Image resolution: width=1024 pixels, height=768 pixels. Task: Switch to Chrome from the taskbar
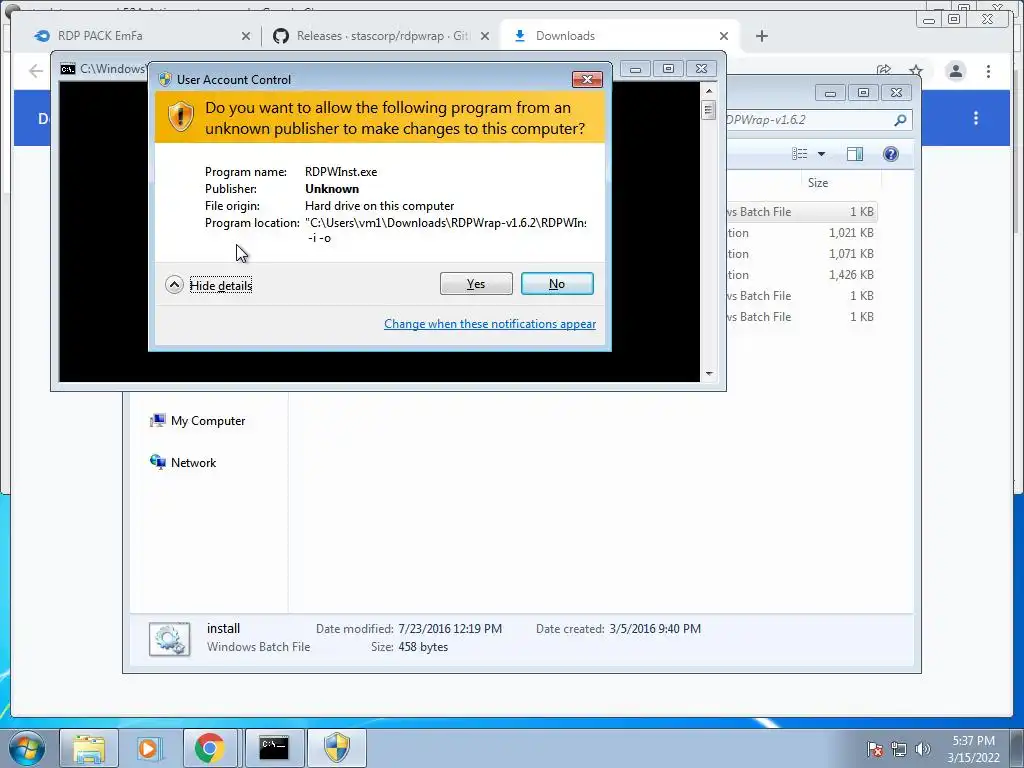pos(210,748)
